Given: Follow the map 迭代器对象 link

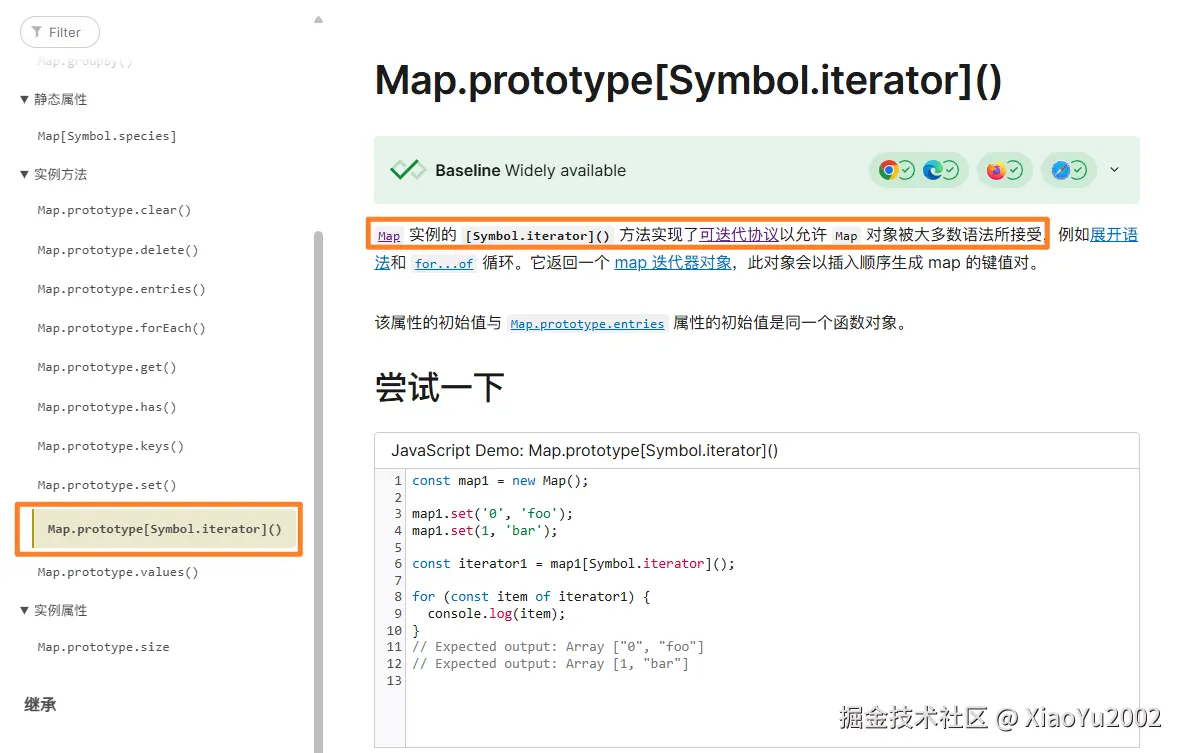Looking at the screenshot, I should pos(673,263).
